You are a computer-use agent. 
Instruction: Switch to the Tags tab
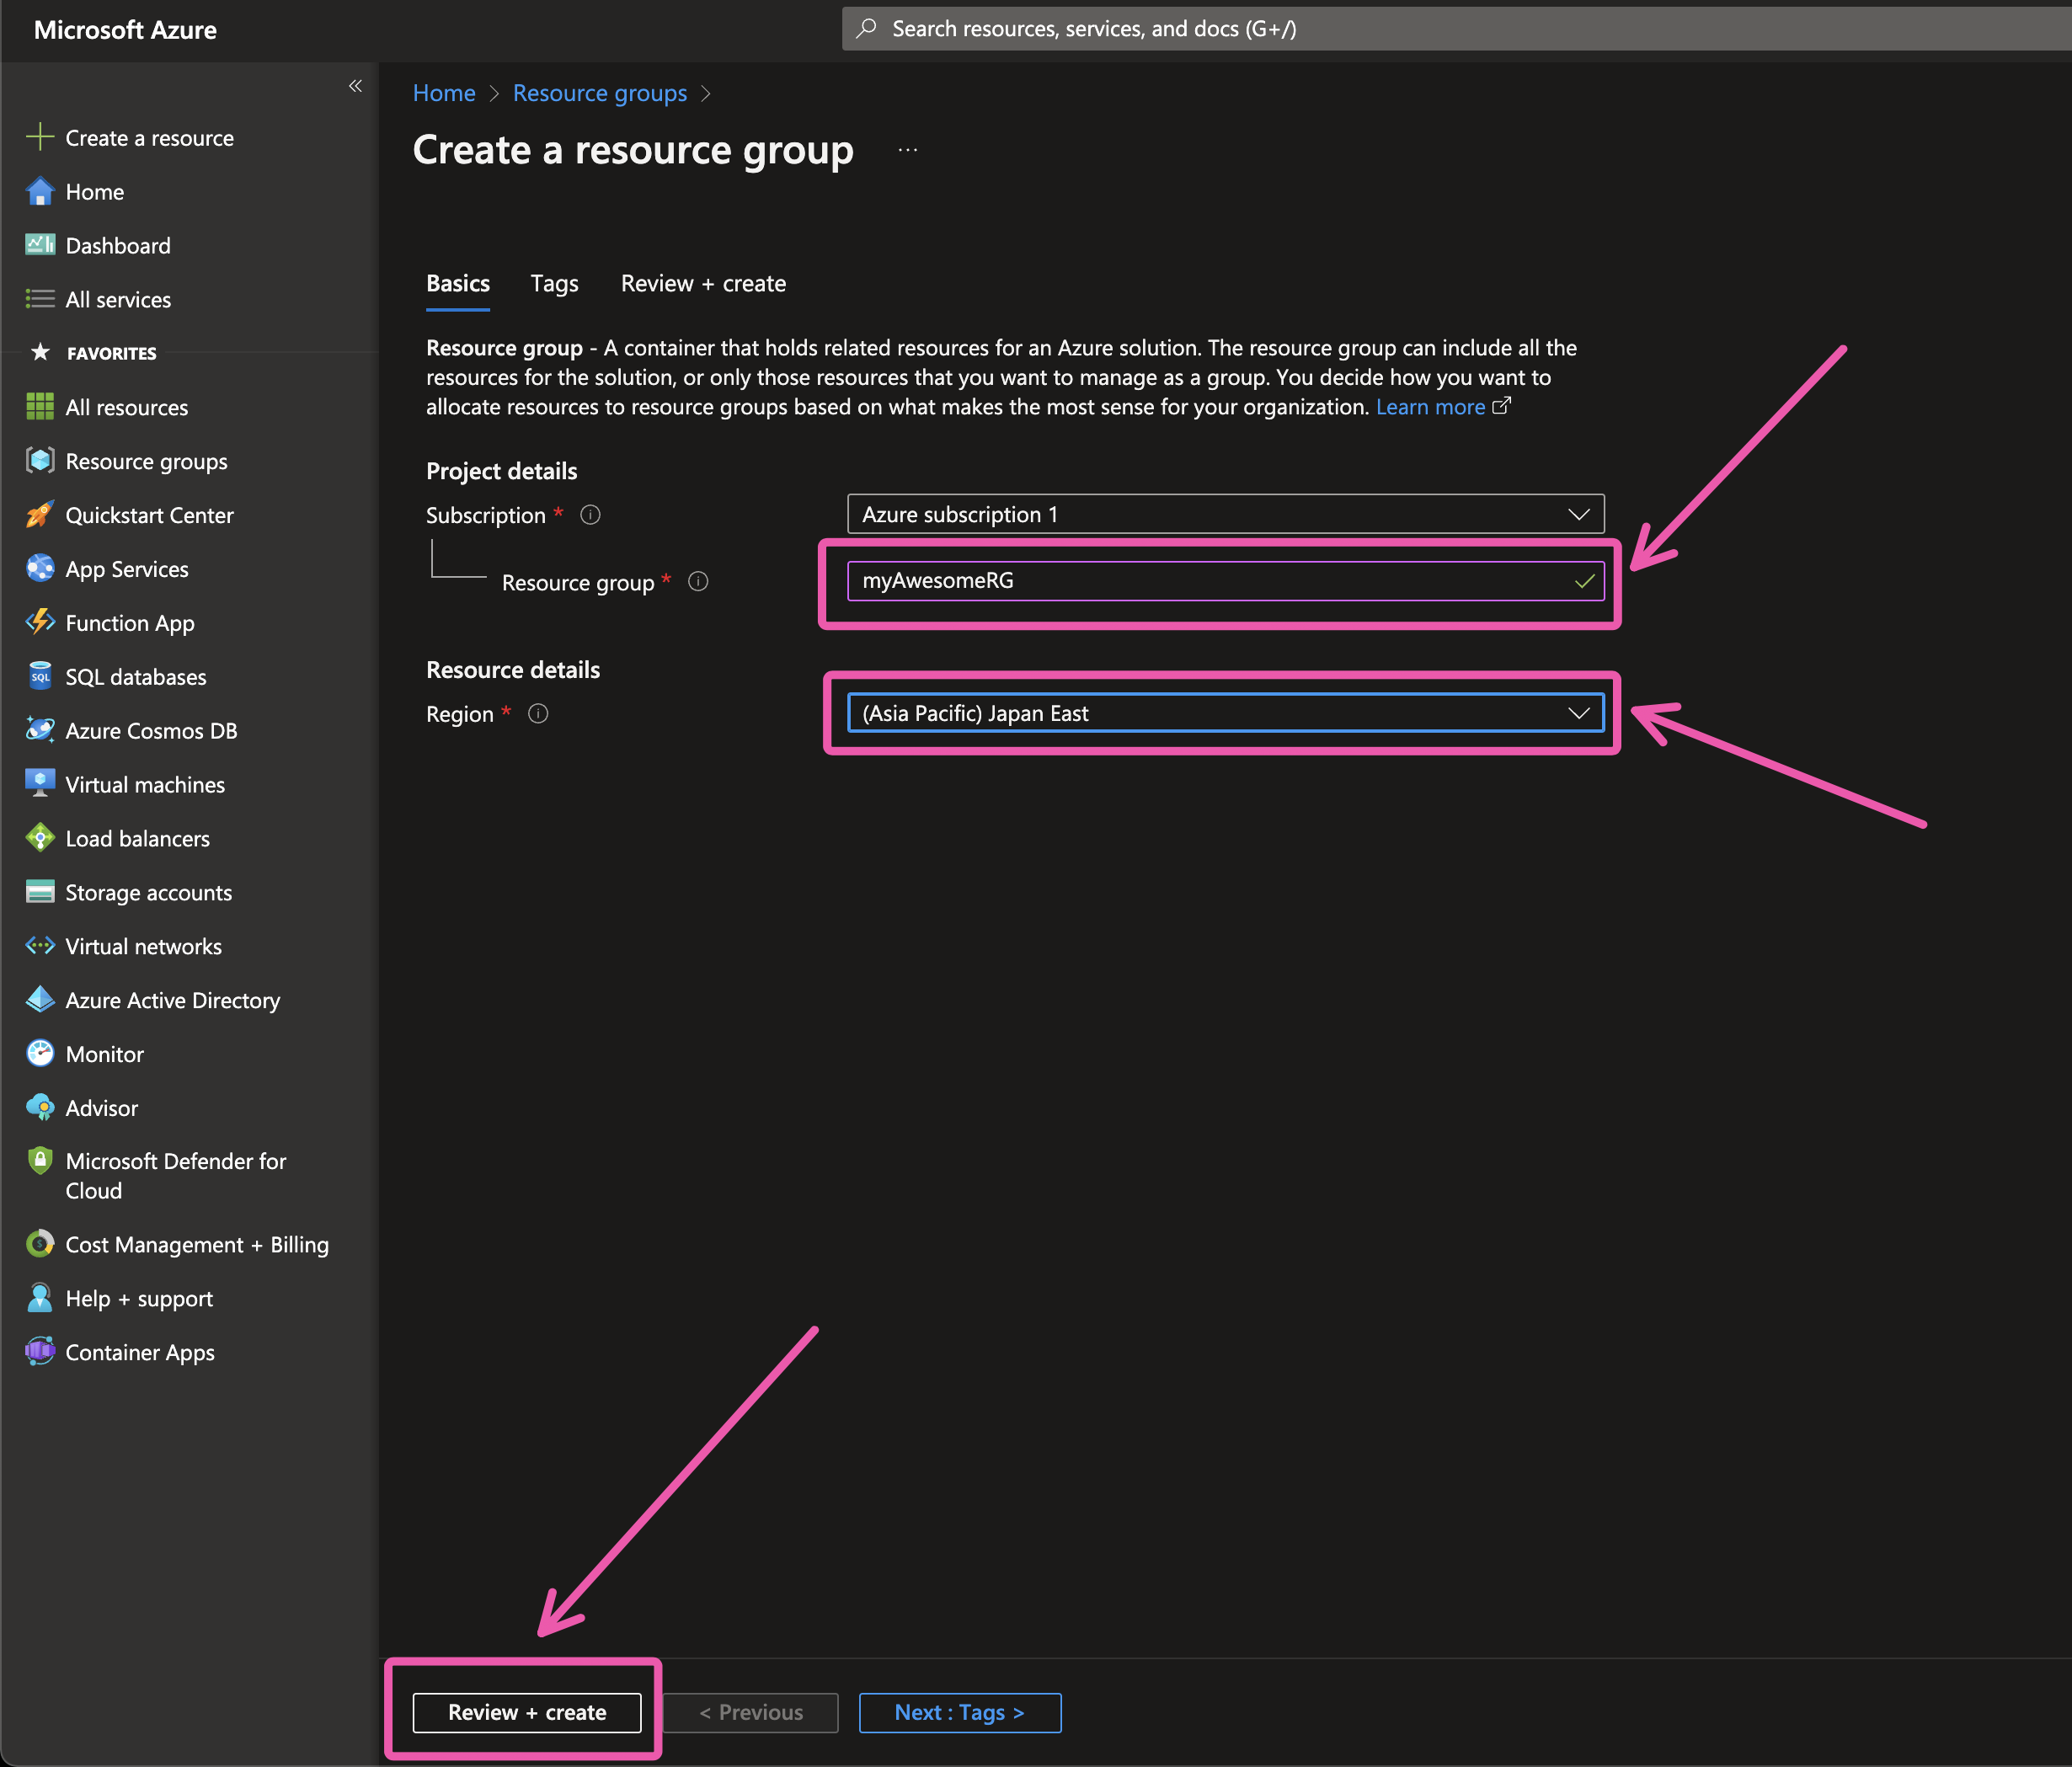pyautogui.click(x=554, y=284)
